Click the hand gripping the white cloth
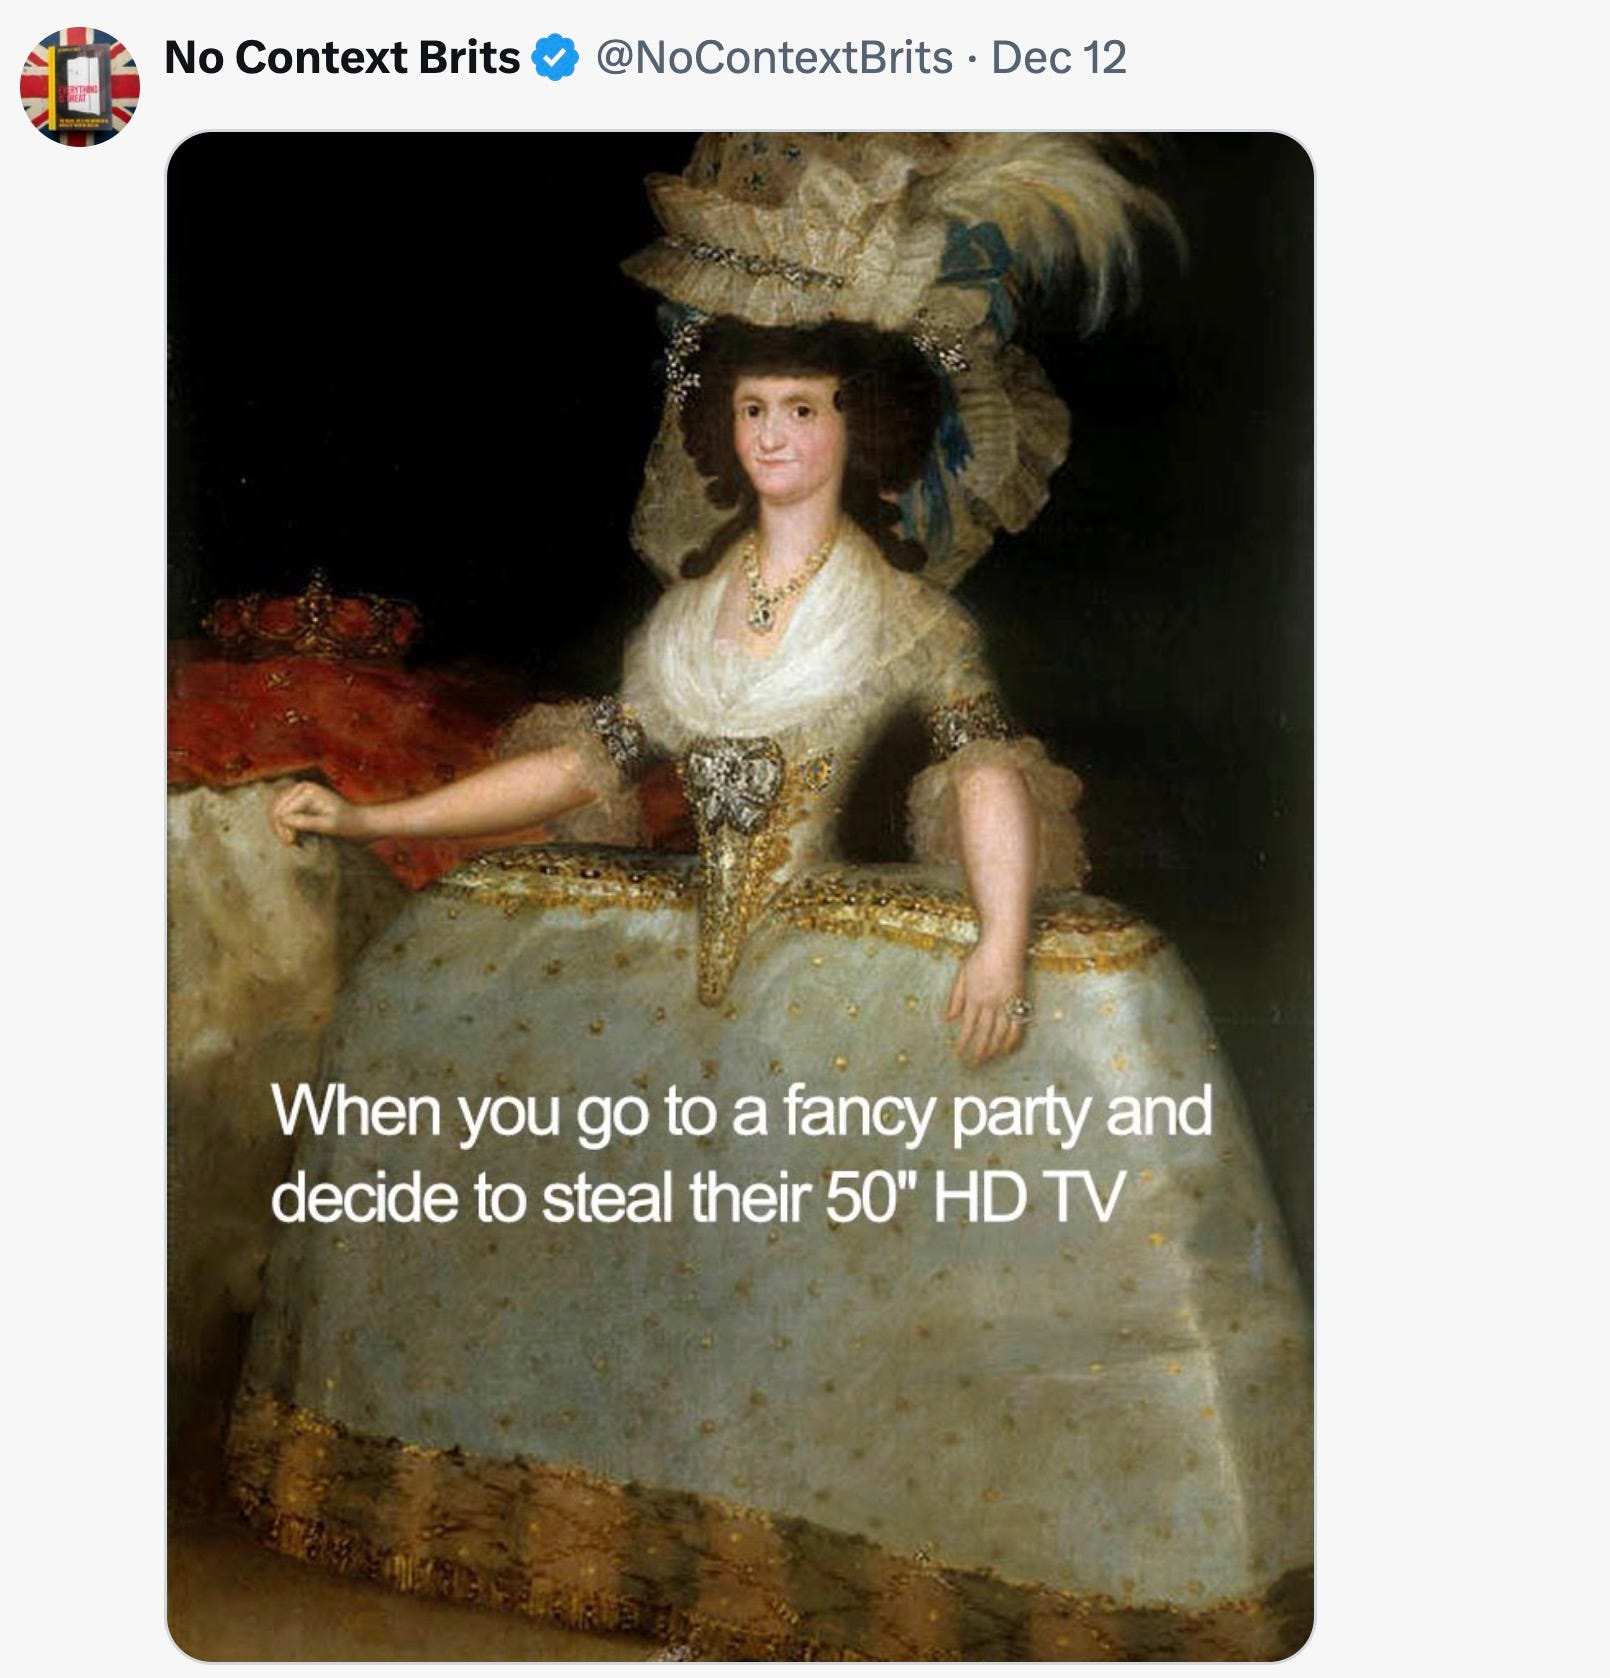This screenshot has height=1678, width=1610. tap(310, 813)
